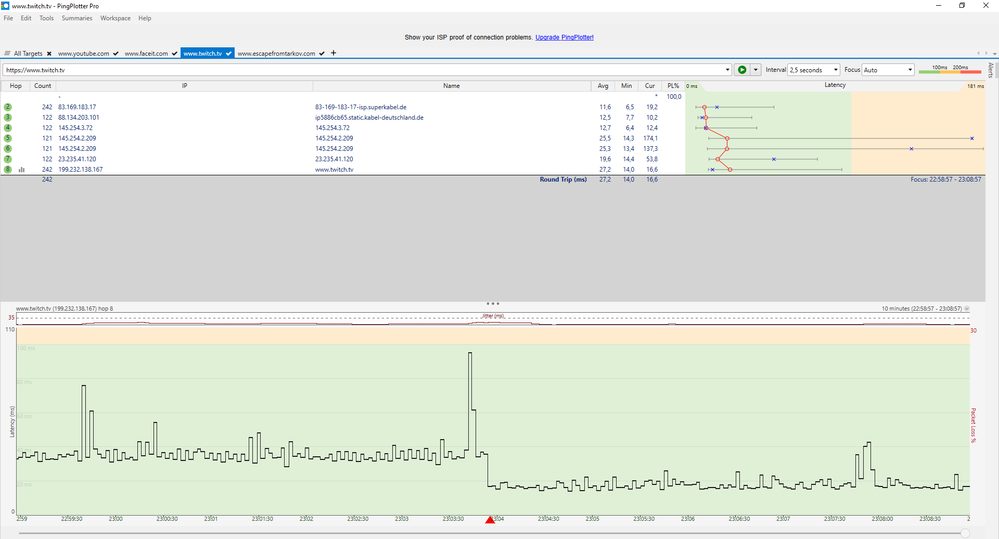Viewport: 999px width, 539px height.
Task: Click the green hop 6 circle
Action: pos(8,148)
